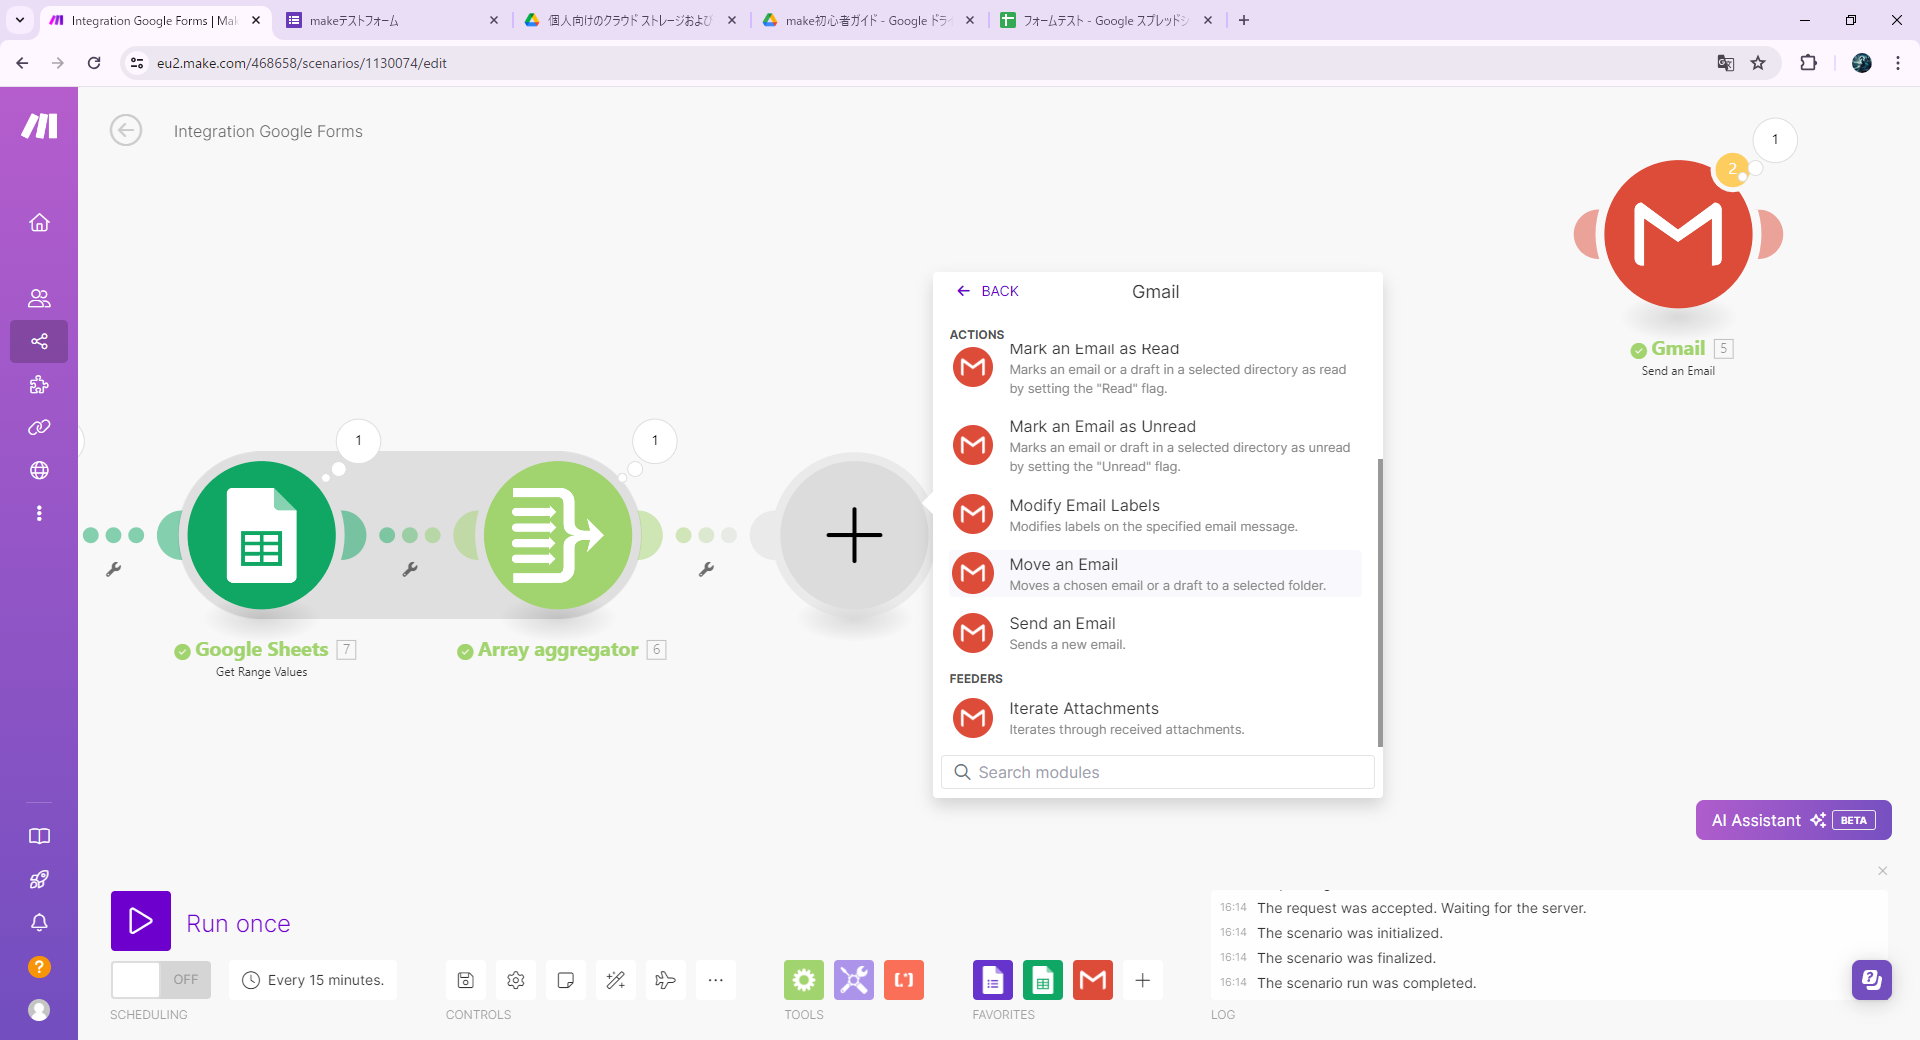Switch to the makeテストフォーム browser tab
Viewport: 1920px width, 1040px height.
392,20
